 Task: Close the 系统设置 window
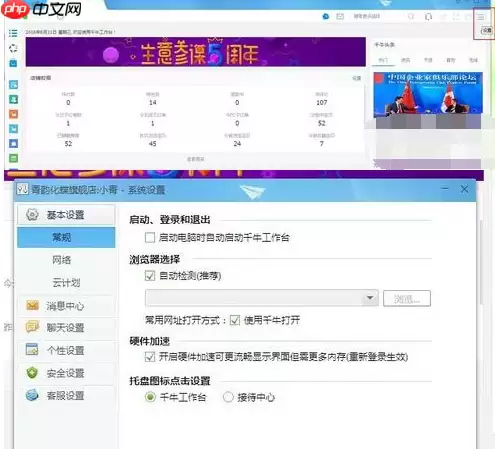(x=464, y=189)
